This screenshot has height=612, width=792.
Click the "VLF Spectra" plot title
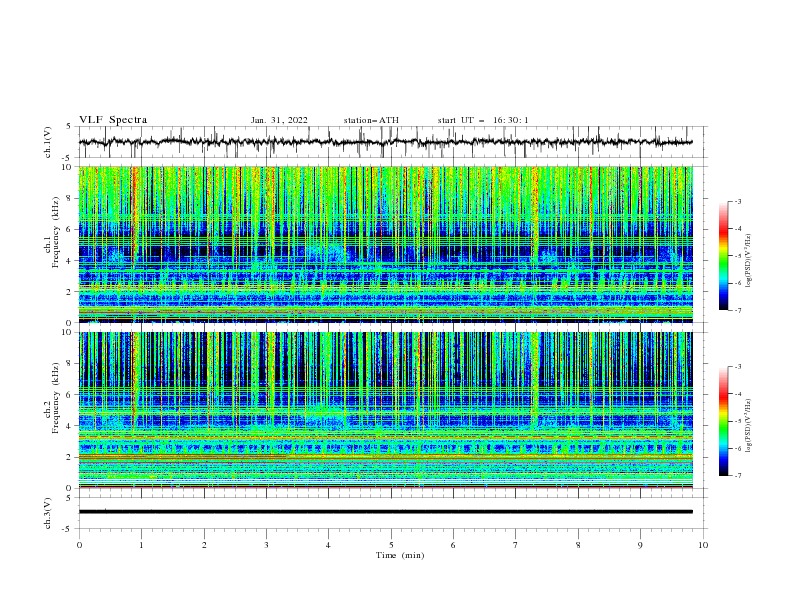pos(113,120)
